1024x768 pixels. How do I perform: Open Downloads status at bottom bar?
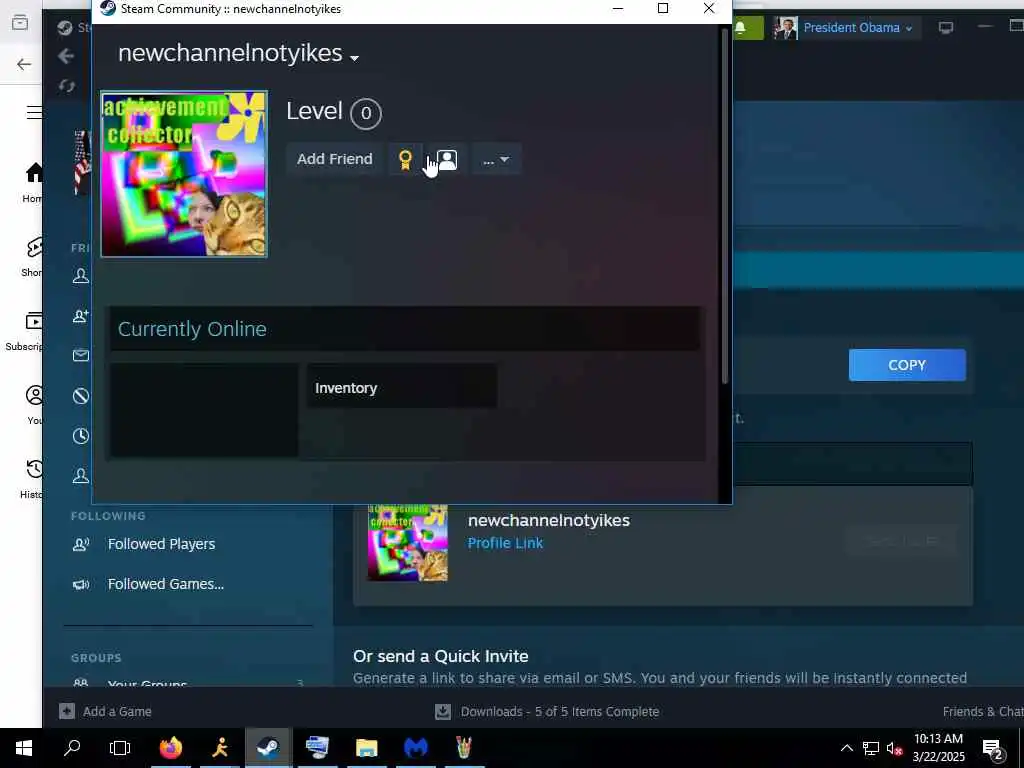point(547,711)
